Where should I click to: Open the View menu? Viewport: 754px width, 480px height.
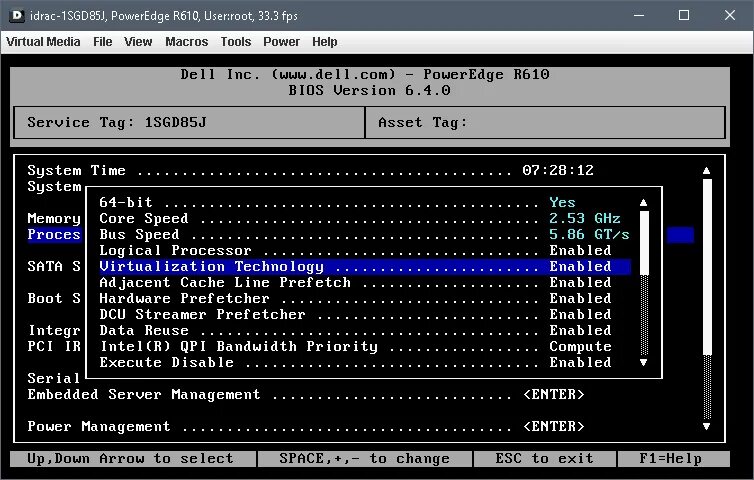pos(138,42)
